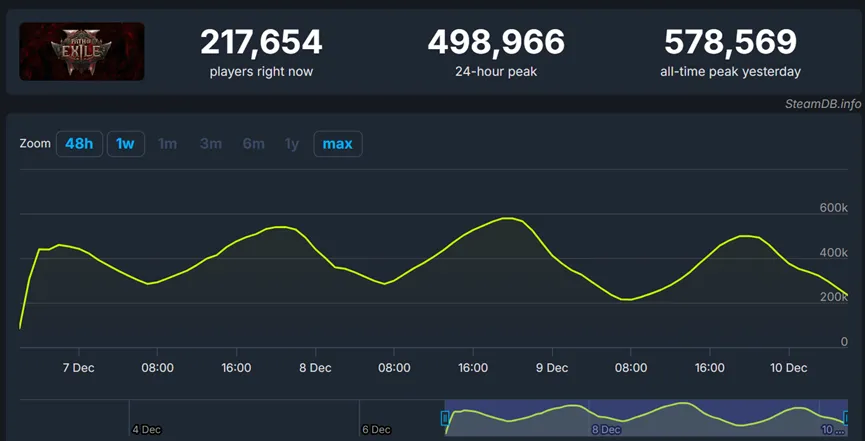Click the 400k y-axis label

pyautogui.click(x=834, y=253)
